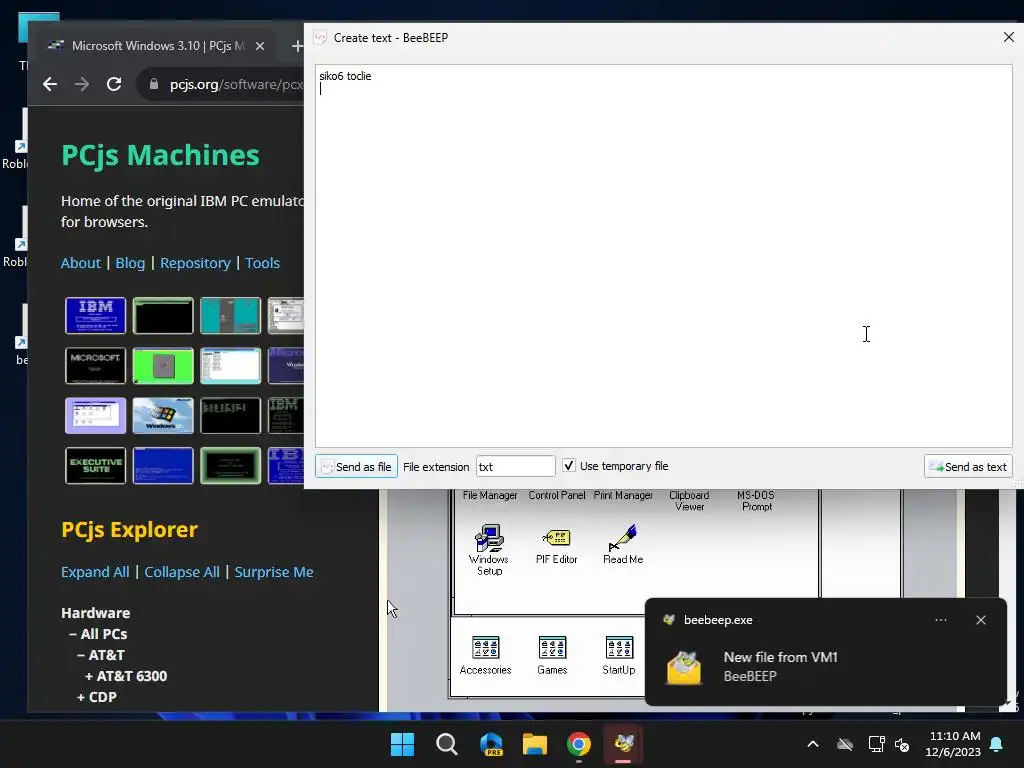Close the Create text BeeBEEP dialog
The image size is (1024, 768).
coord(1009,37)
